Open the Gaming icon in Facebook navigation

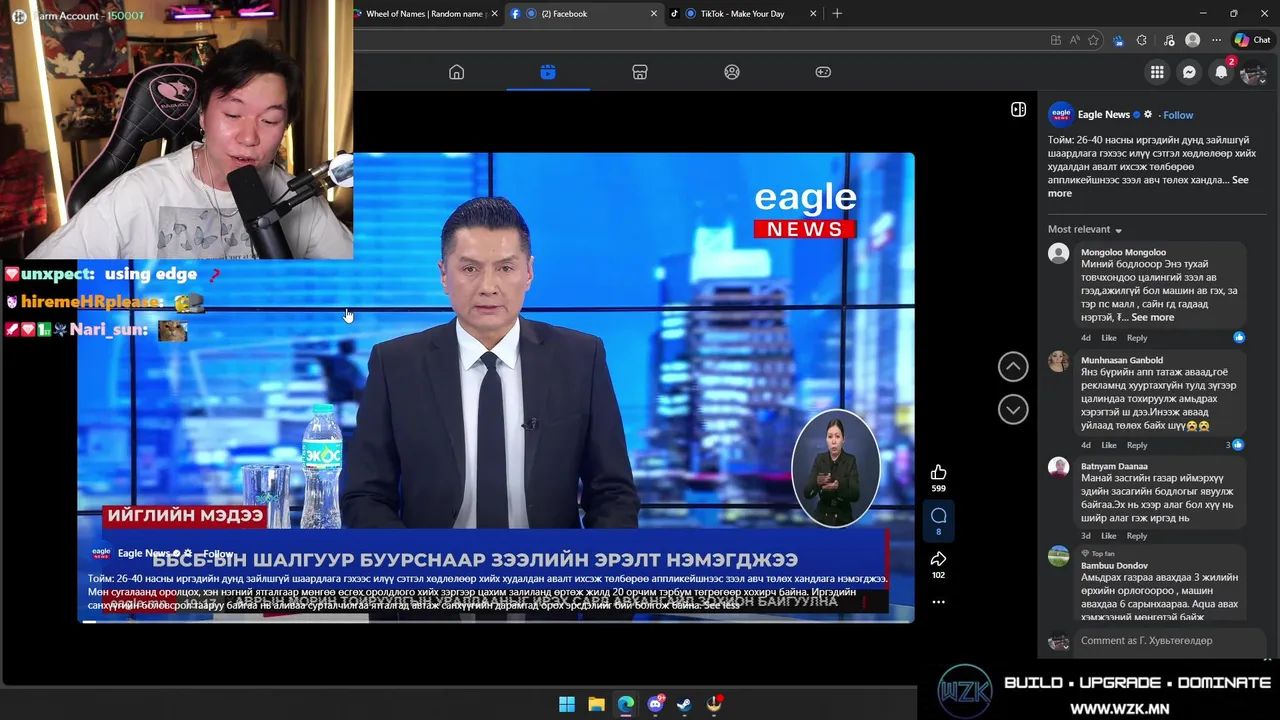[x=823, y=72]
